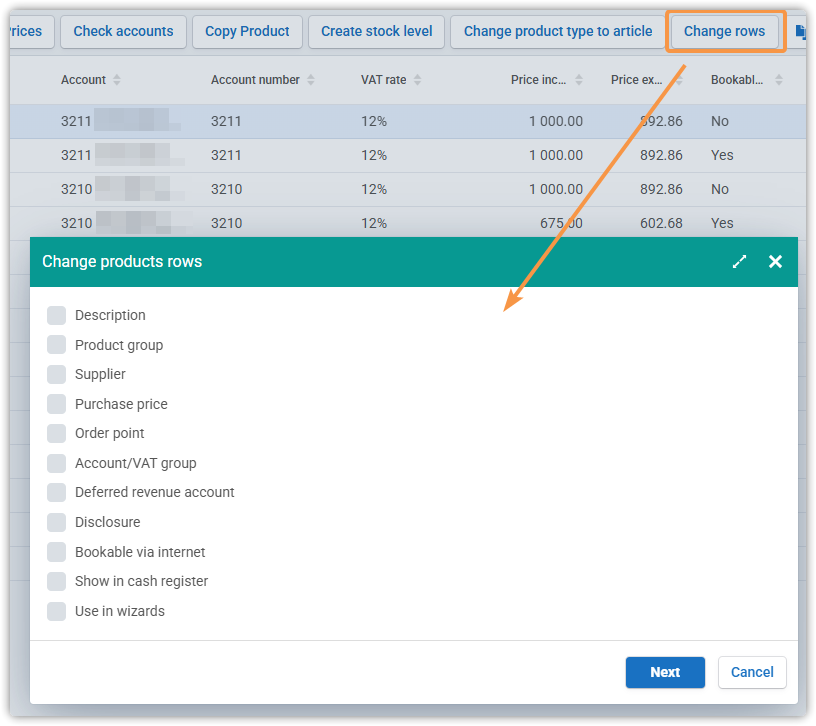Enable the Supplier checkbox
816x726 pixels.
(x=56, y=374)
